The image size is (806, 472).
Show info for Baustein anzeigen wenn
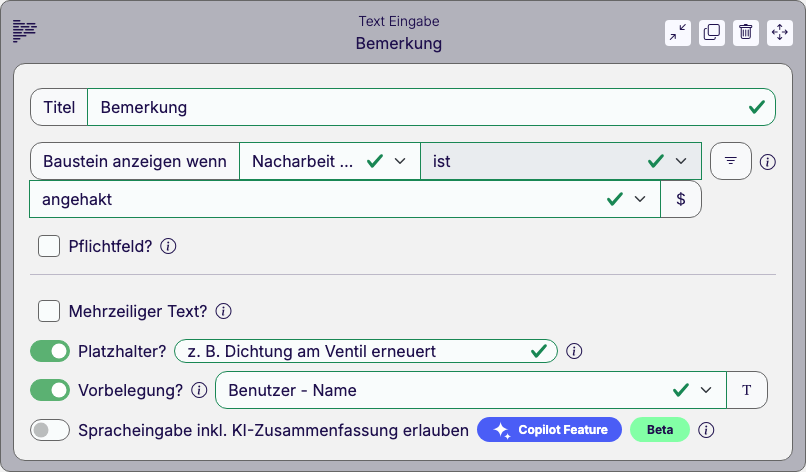pos(767,162)
